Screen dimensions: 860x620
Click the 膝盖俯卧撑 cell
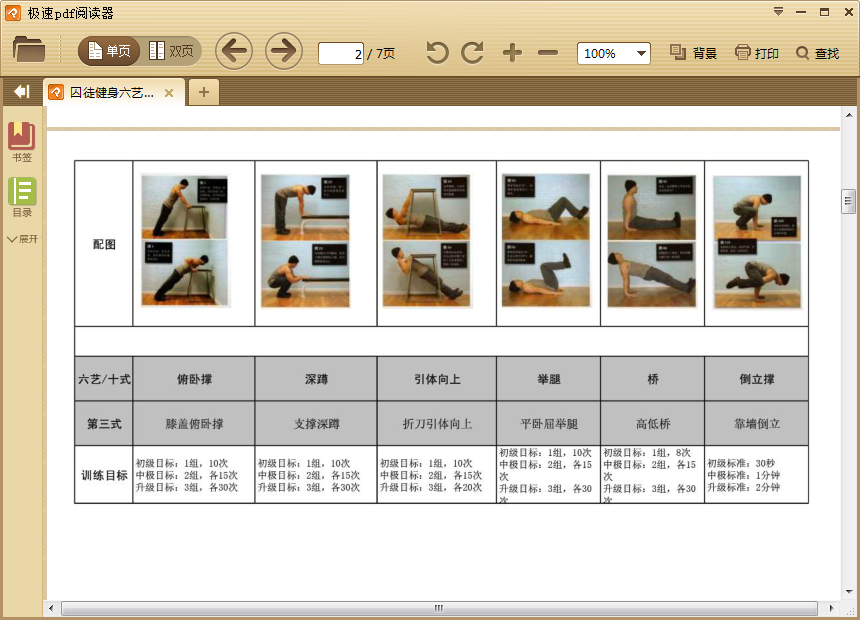(194, 424)
